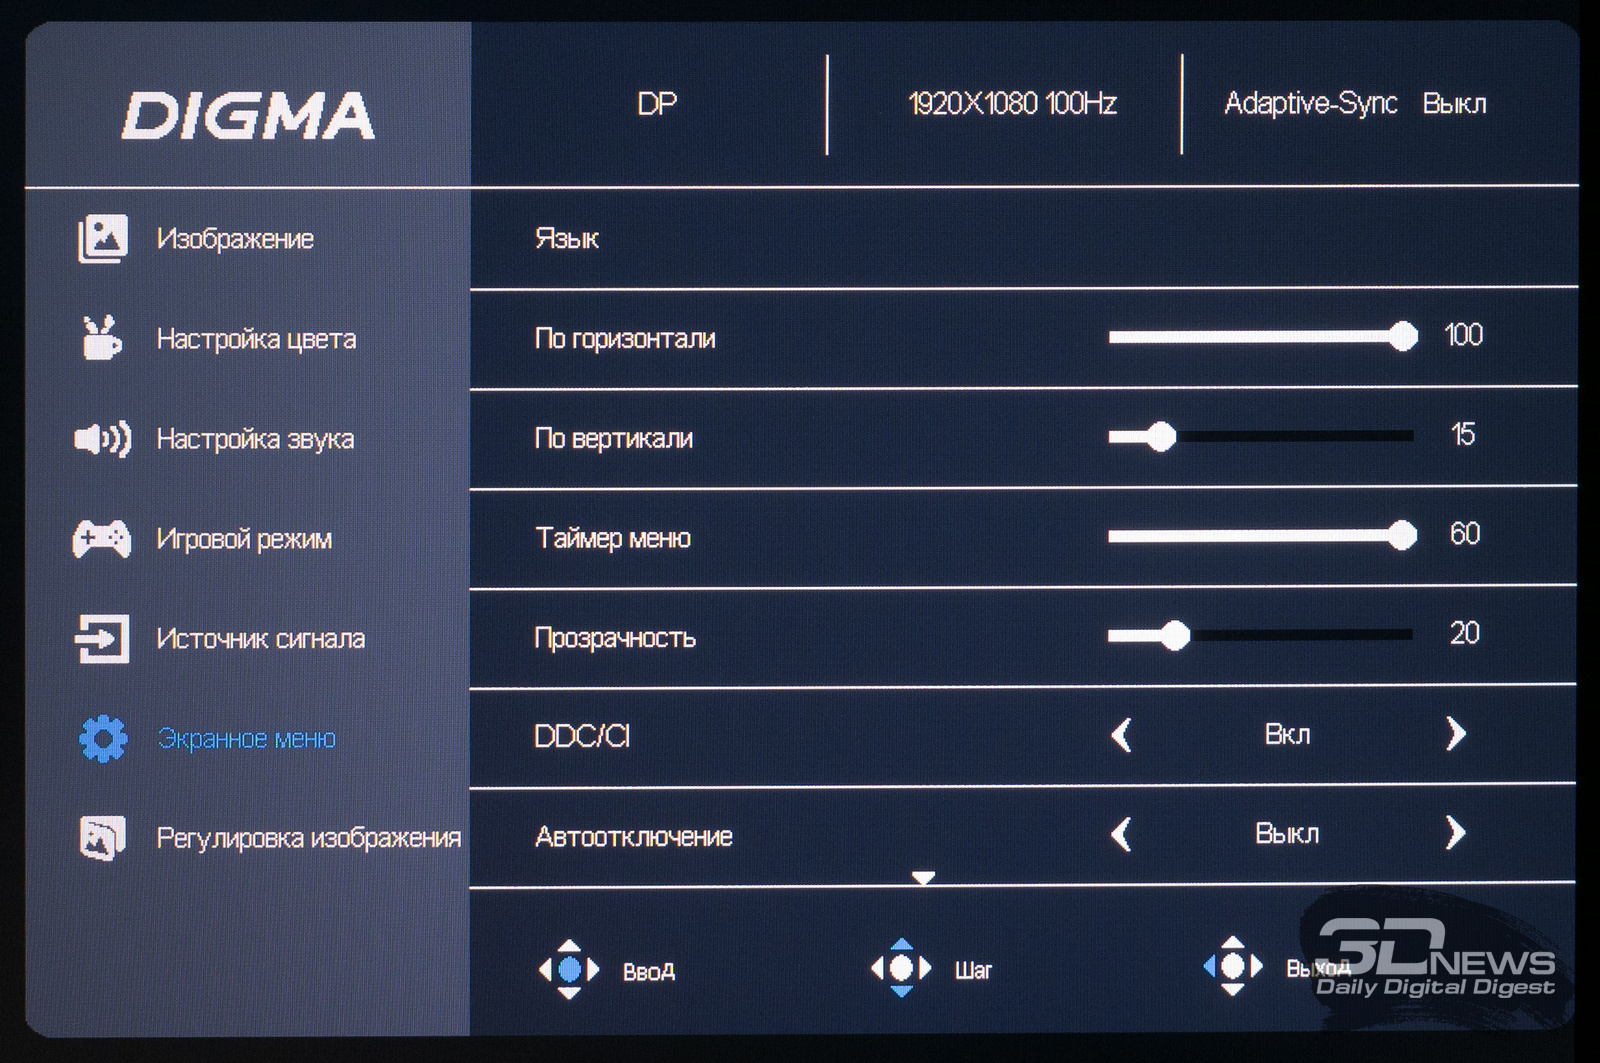Image resolution: width=1600 pixels, height=1063 pixels.
Task: Click right arrow of Автоотключение setting
Action: [x=1455, y=833]
